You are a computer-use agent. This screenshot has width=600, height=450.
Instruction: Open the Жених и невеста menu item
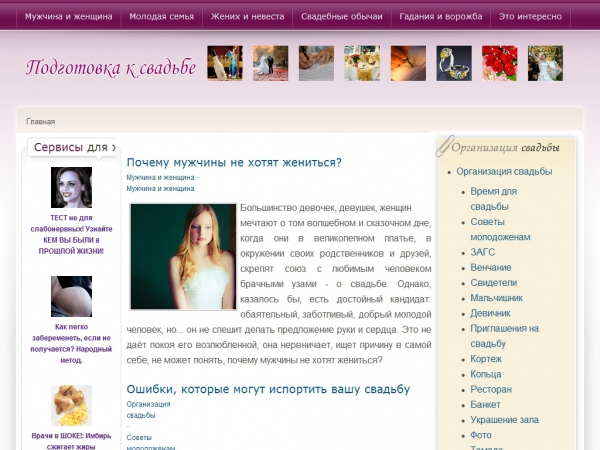[247, 16]
